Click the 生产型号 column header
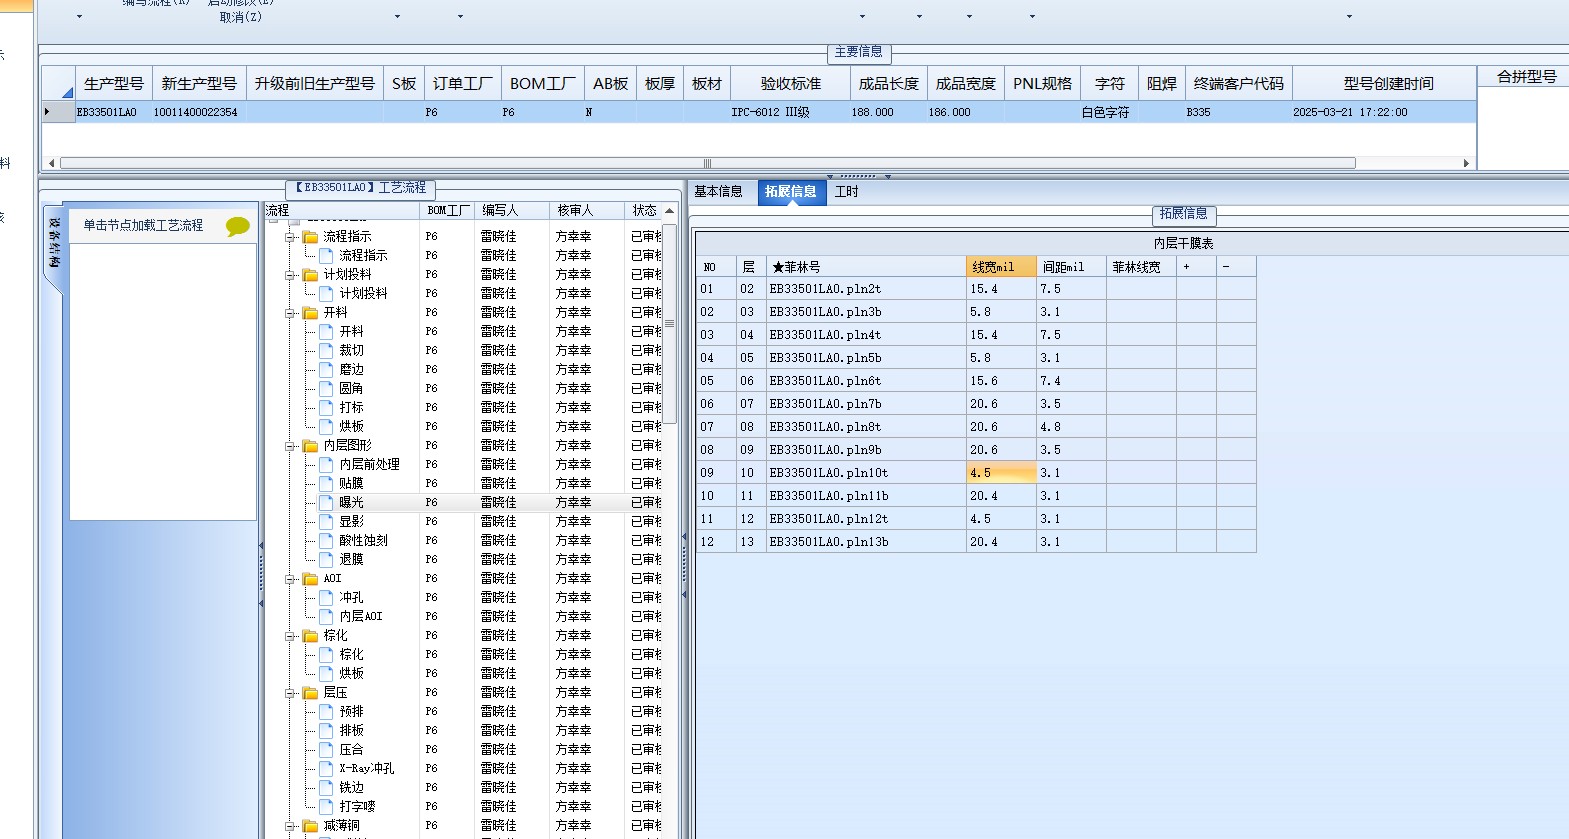 point(113,84)
